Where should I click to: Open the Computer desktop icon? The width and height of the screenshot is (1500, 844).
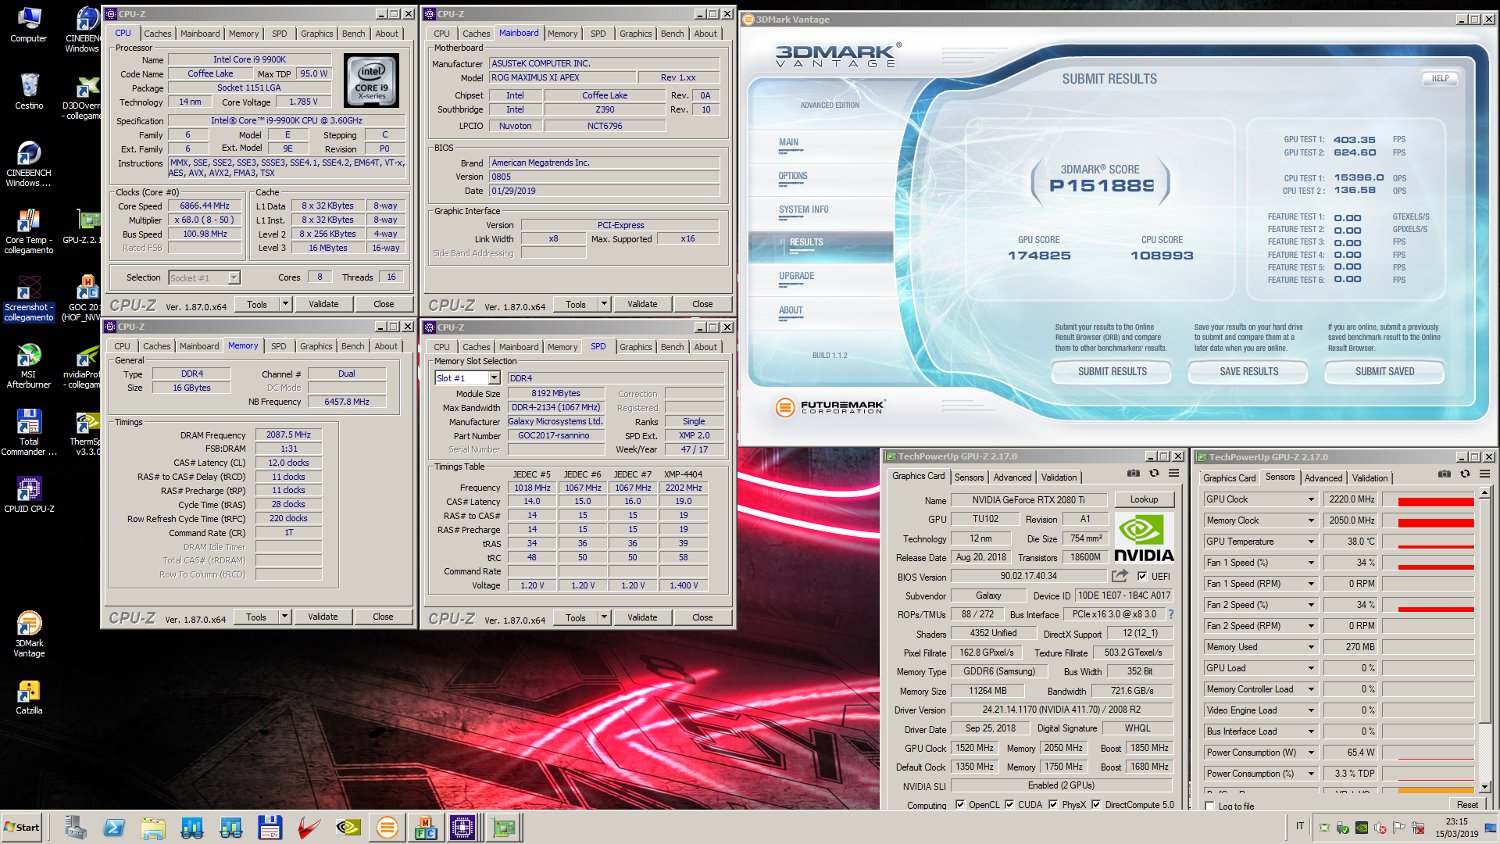click(29, 25)
